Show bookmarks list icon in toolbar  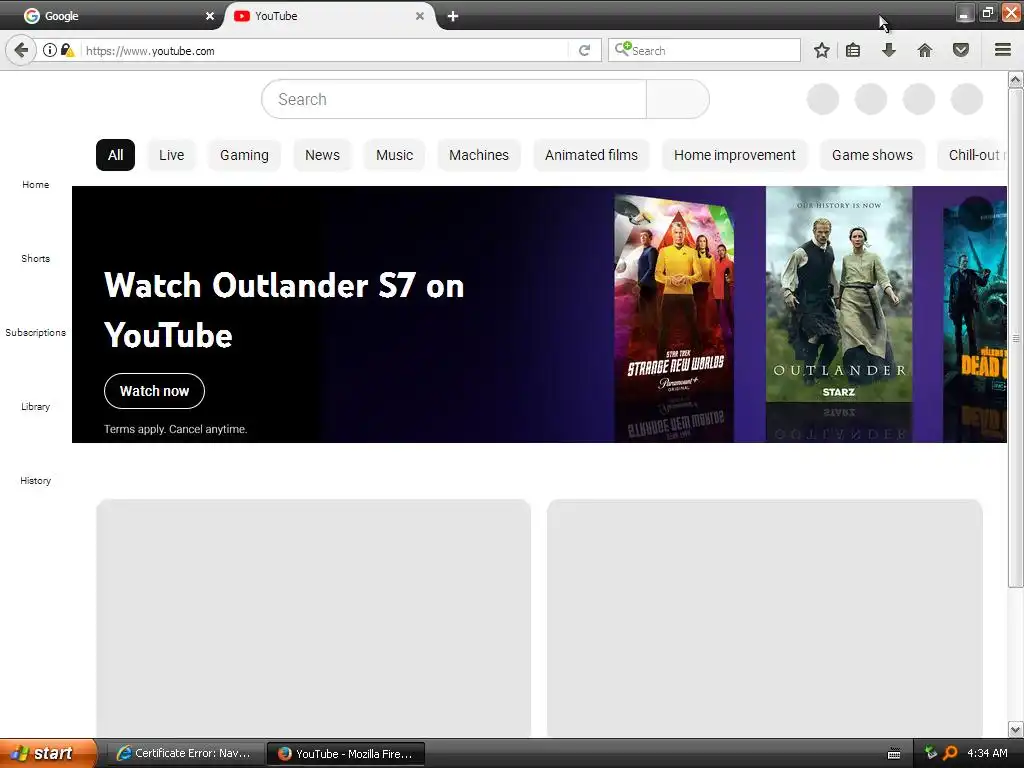853,50
